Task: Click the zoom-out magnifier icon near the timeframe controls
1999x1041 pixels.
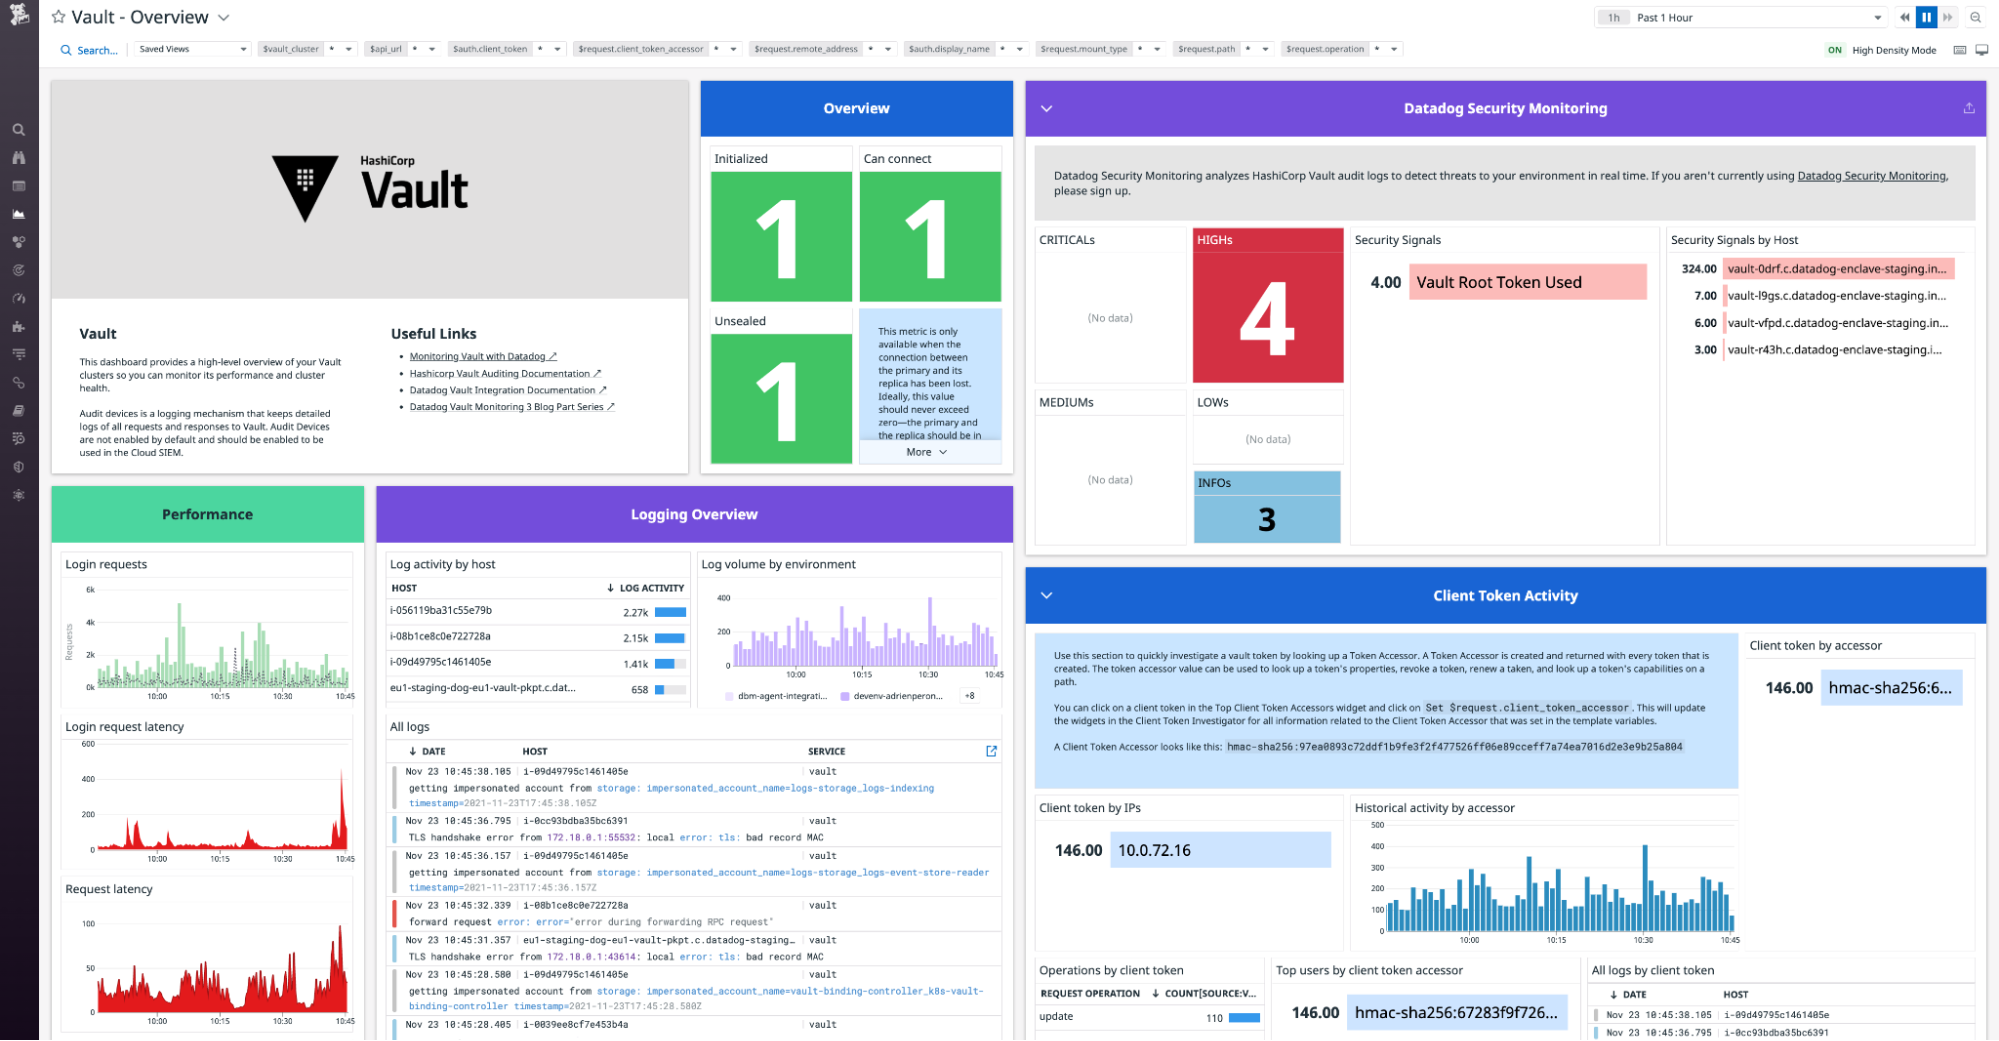Action: [x=1975, y=17]
